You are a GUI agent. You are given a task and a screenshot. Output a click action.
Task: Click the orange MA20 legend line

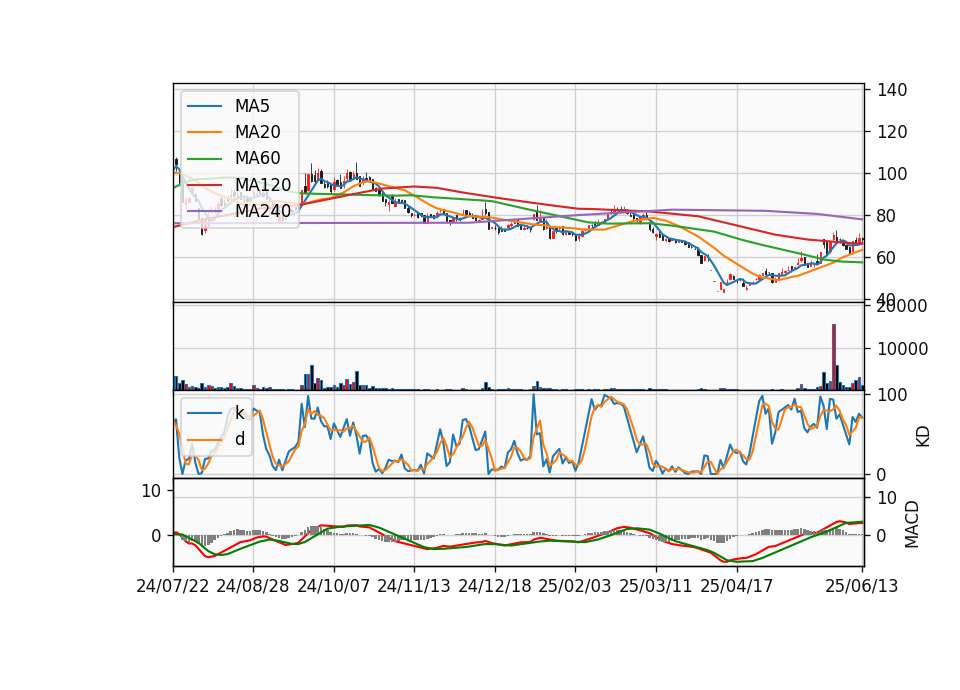(x=204, y=132)
